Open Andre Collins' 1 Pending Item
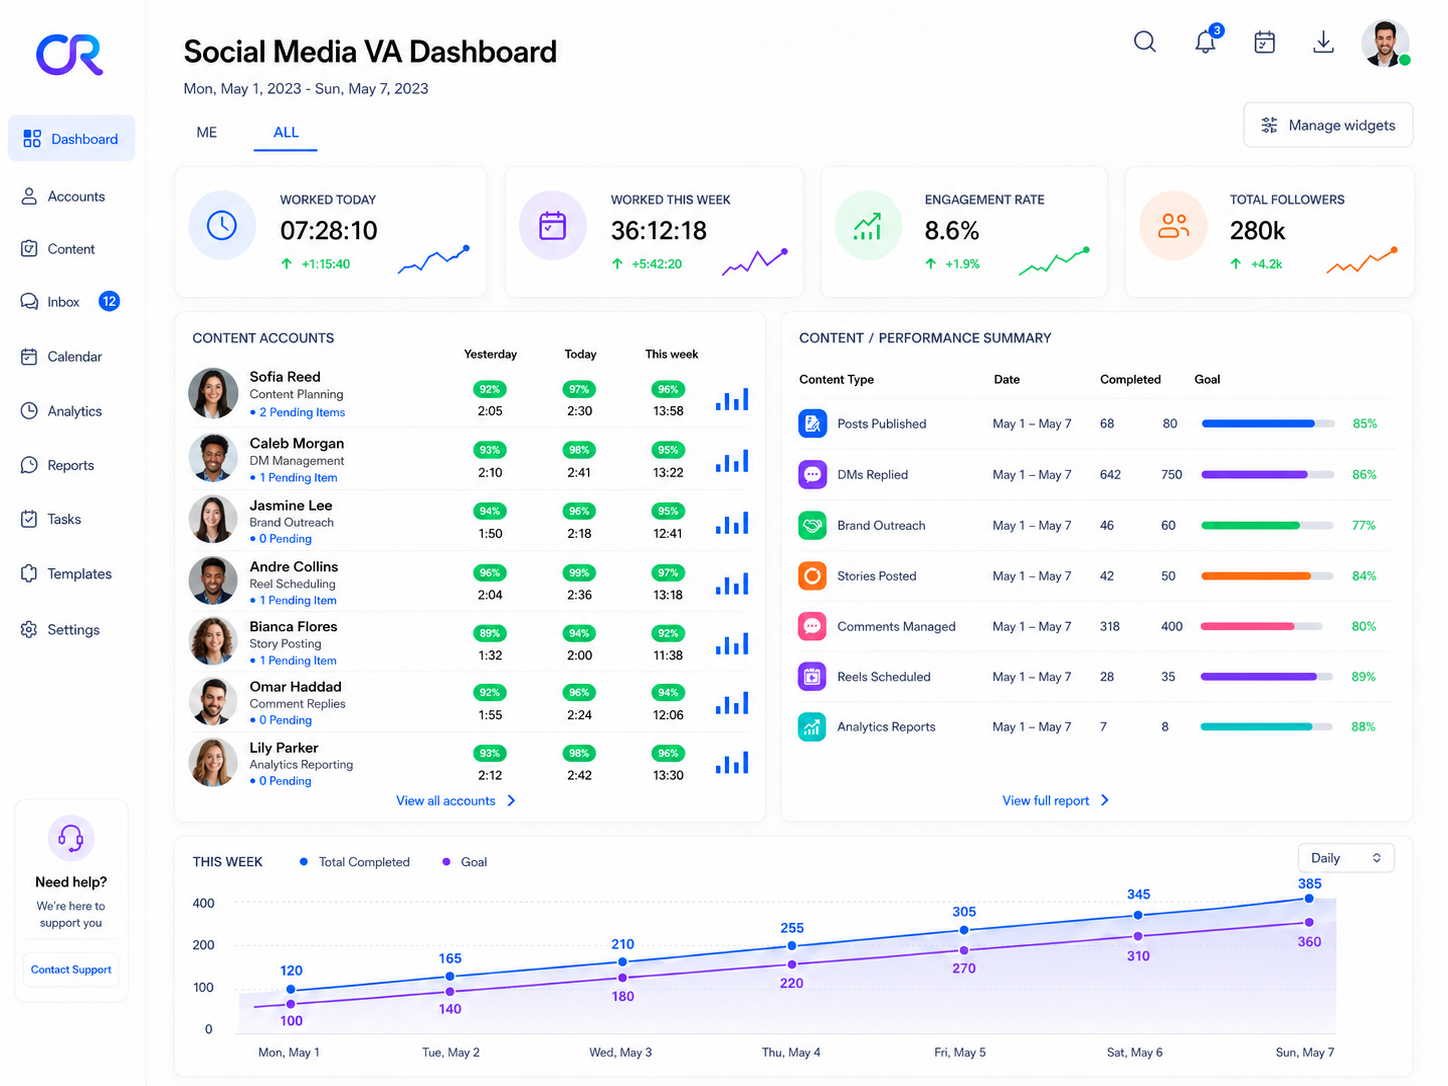The image size is (1448, 1086). (293, 601)
